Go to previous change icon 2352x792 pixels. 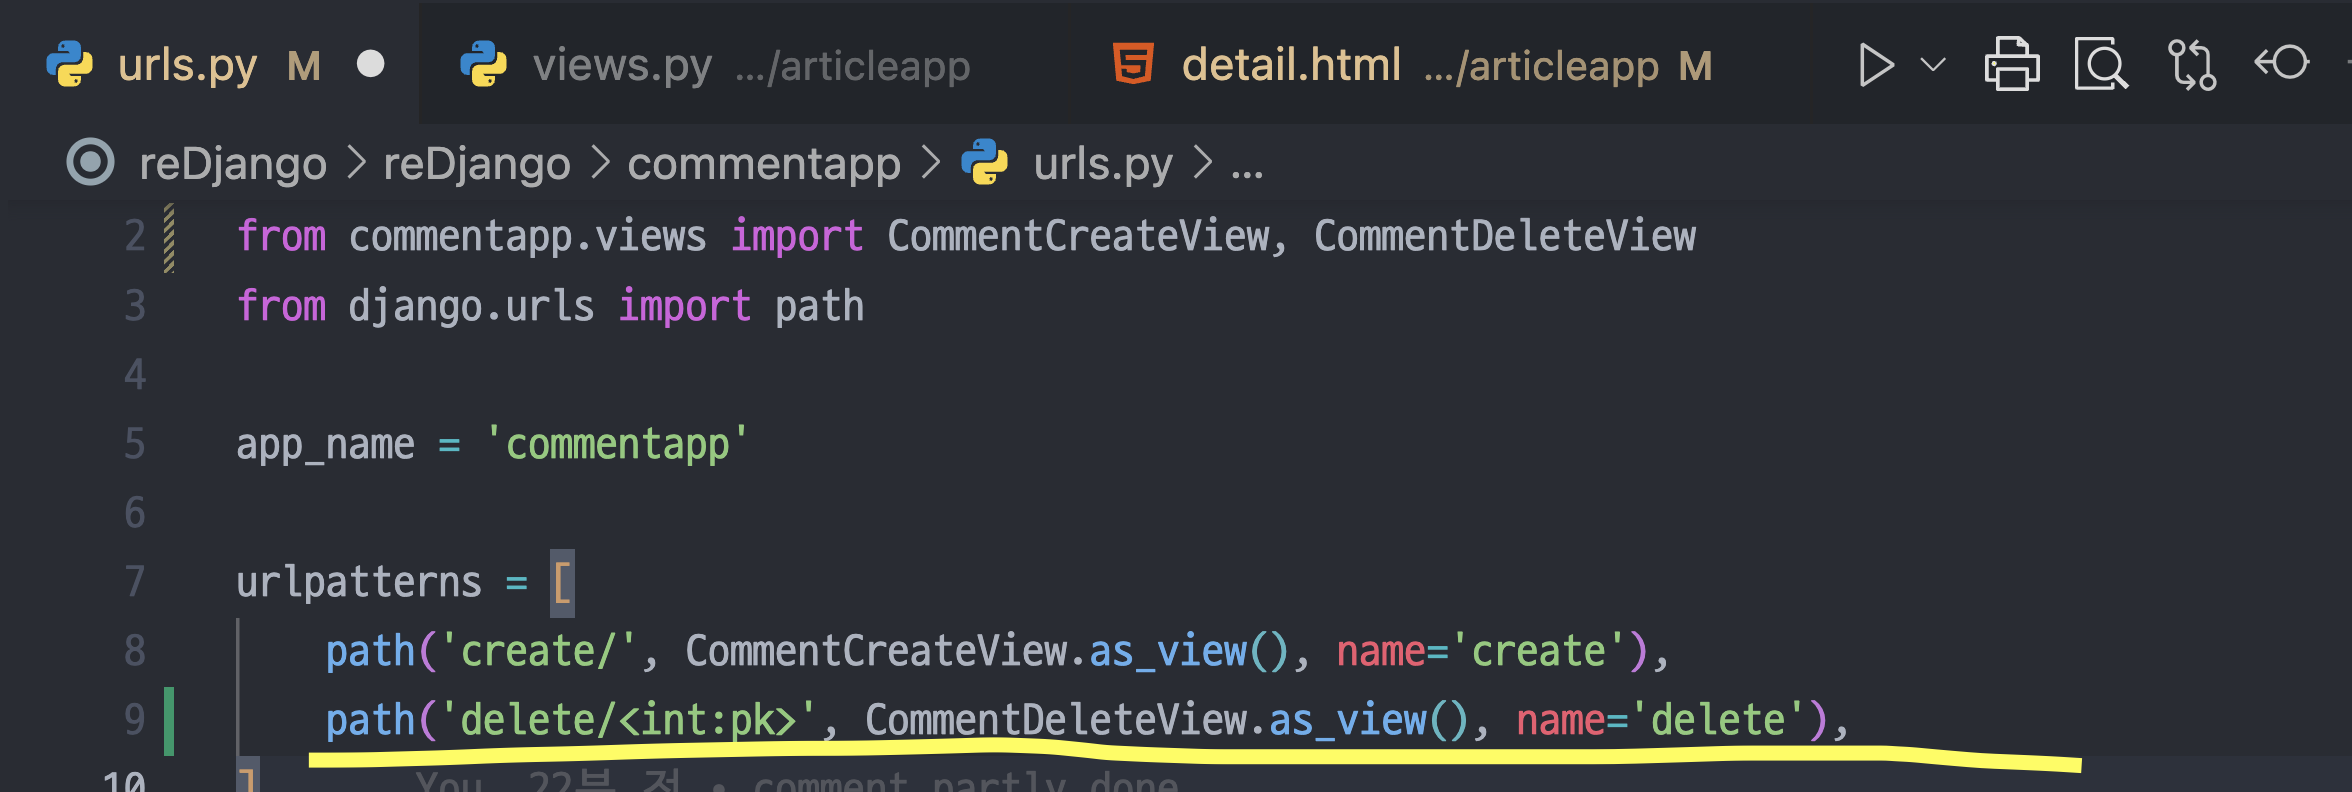(x=2281, y=63)
